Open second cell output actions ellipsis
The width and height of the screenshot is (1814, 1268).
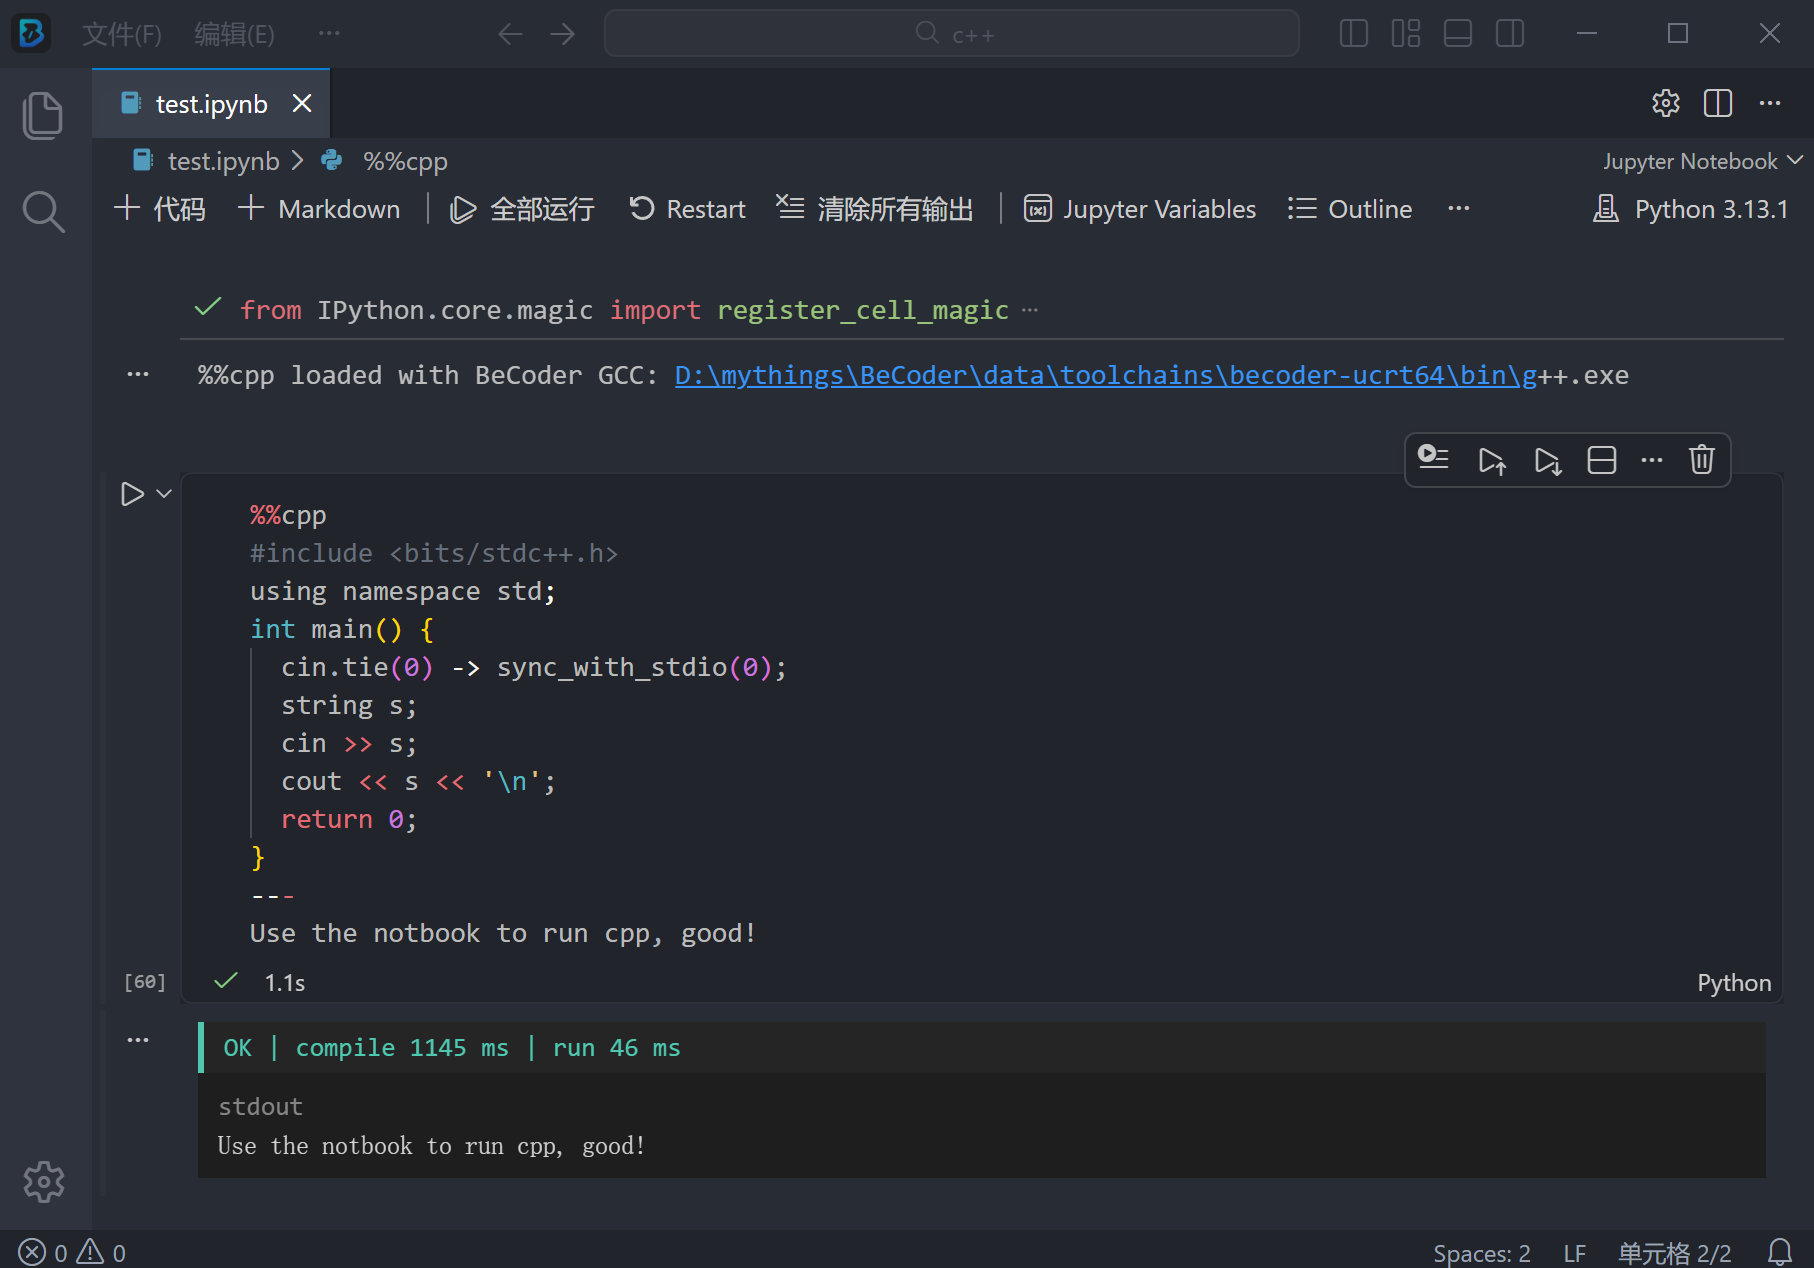(x=138, y=1040)
